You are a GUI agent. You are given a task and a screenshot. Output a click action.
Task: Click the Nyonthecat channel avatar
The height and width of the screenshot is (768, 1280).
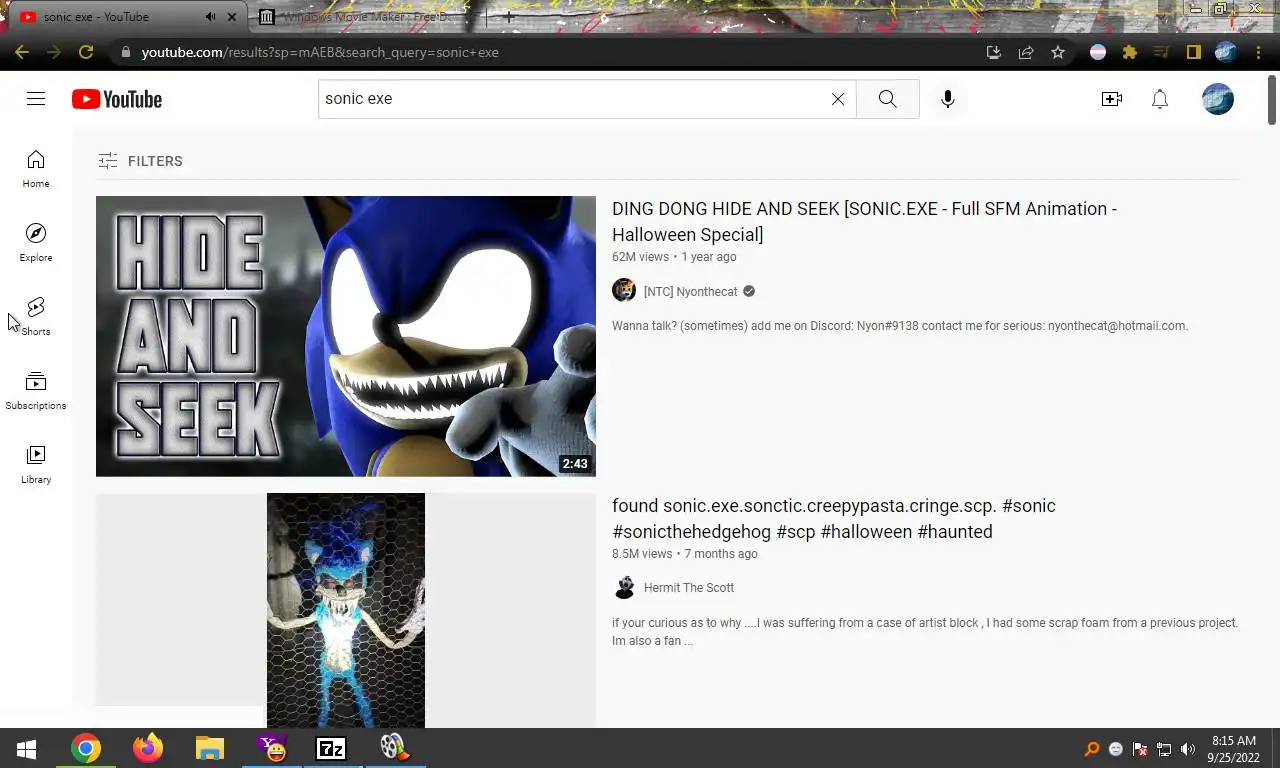(624, 291)
